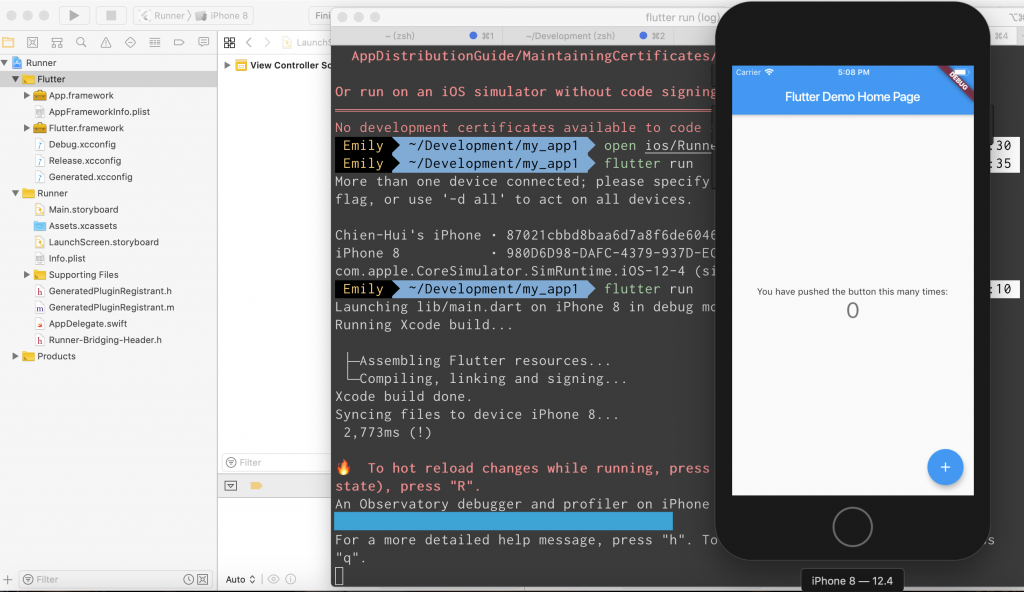The height and width of the screenshot is (592, 1024).
Task: Open GeneratedPluginRegistrant.h file
Action: pos(110,291)
